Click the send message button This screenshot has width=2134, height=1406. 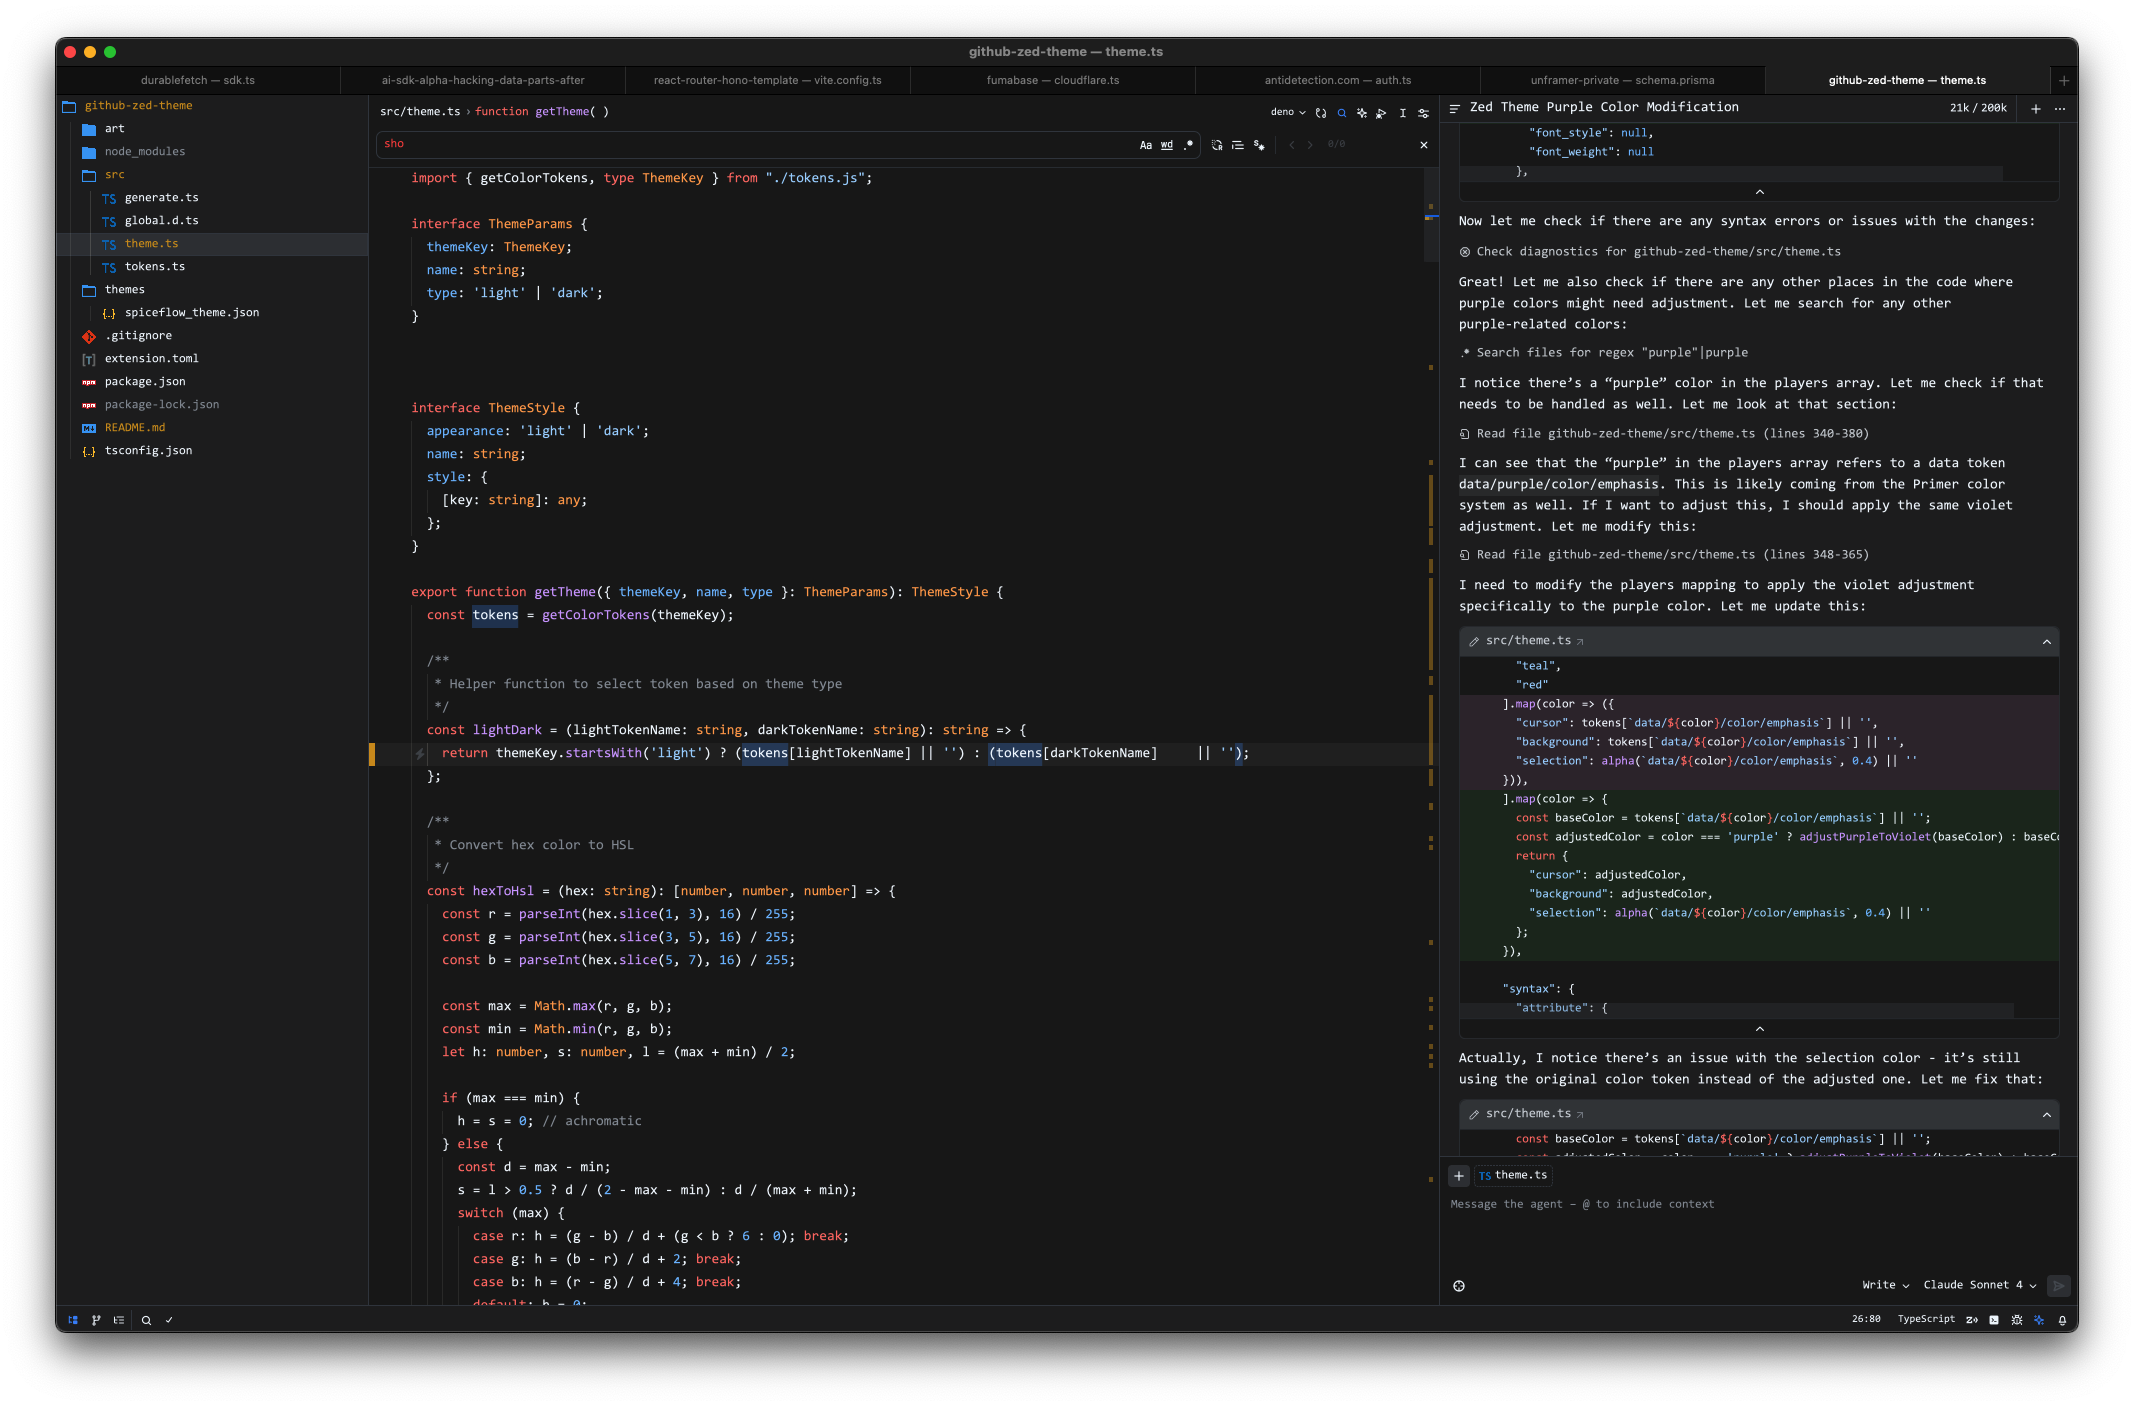(2058, 1285)
